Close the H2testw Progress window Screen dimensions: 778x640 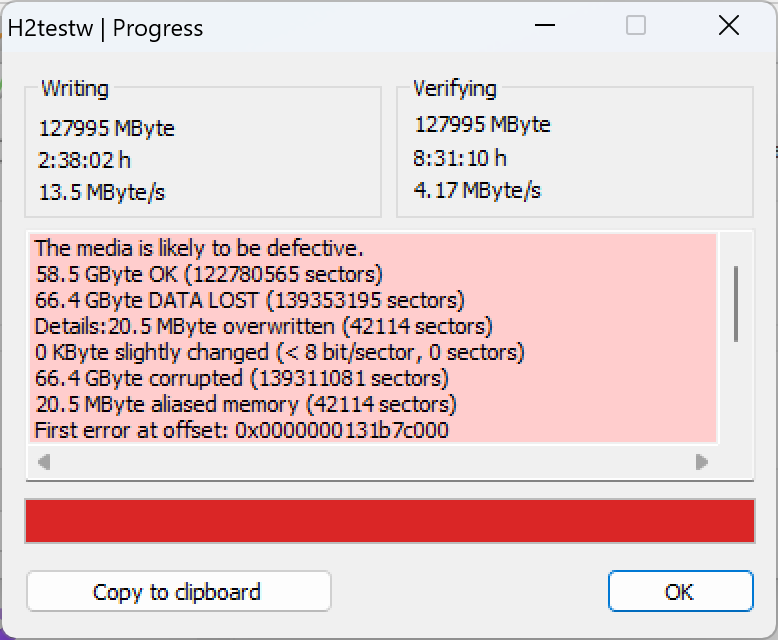point(728,27)
